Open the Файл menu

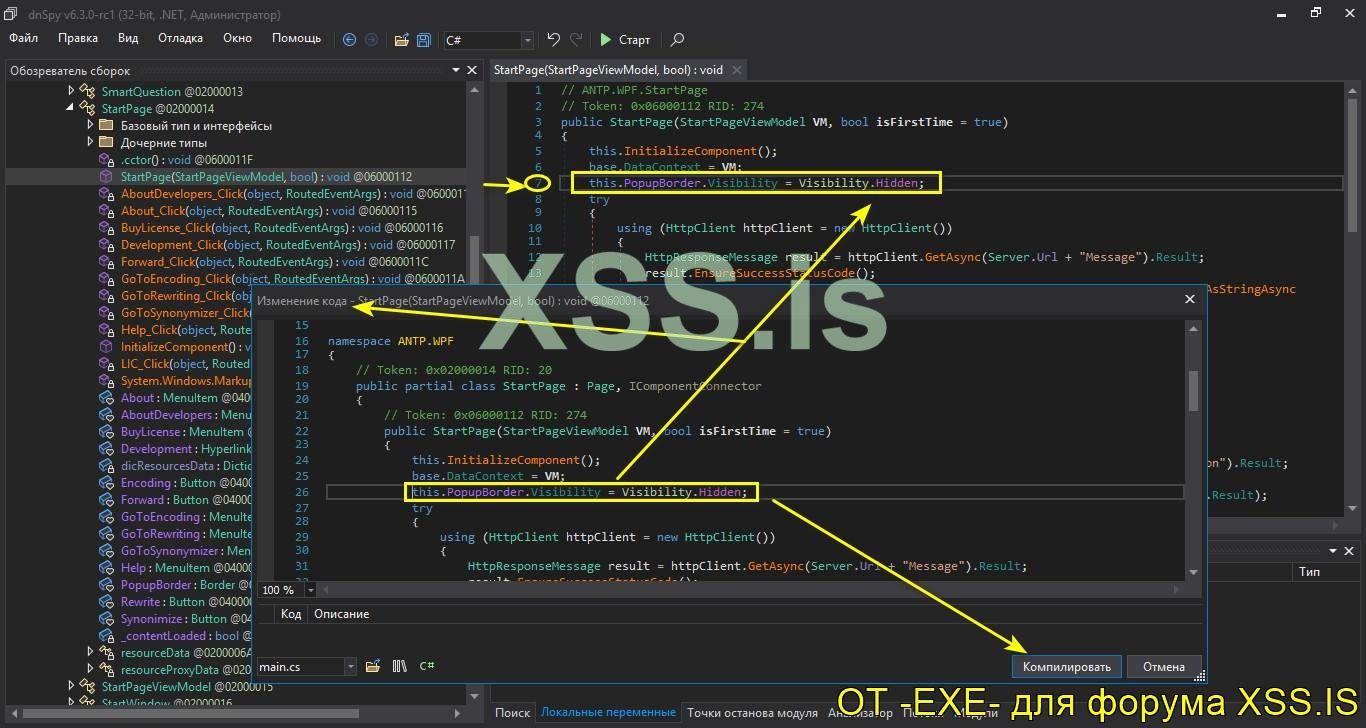pyautogui.click(x=23, y=38)
